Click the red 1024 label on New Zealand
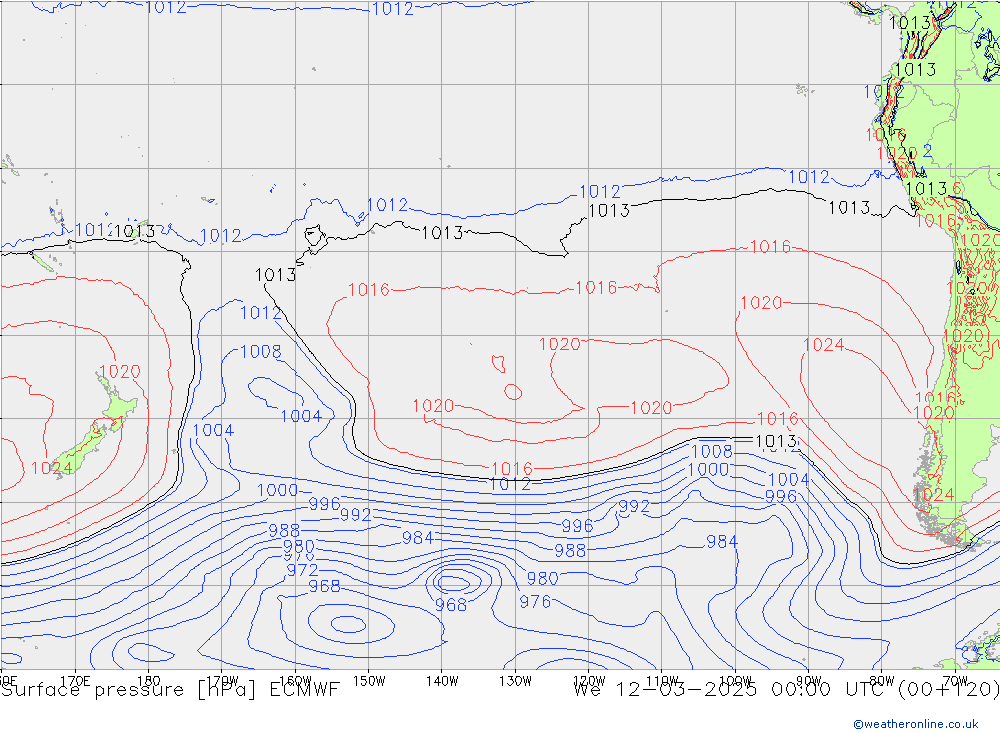This screenshot has width=1000, height=733. click(52, 468)
